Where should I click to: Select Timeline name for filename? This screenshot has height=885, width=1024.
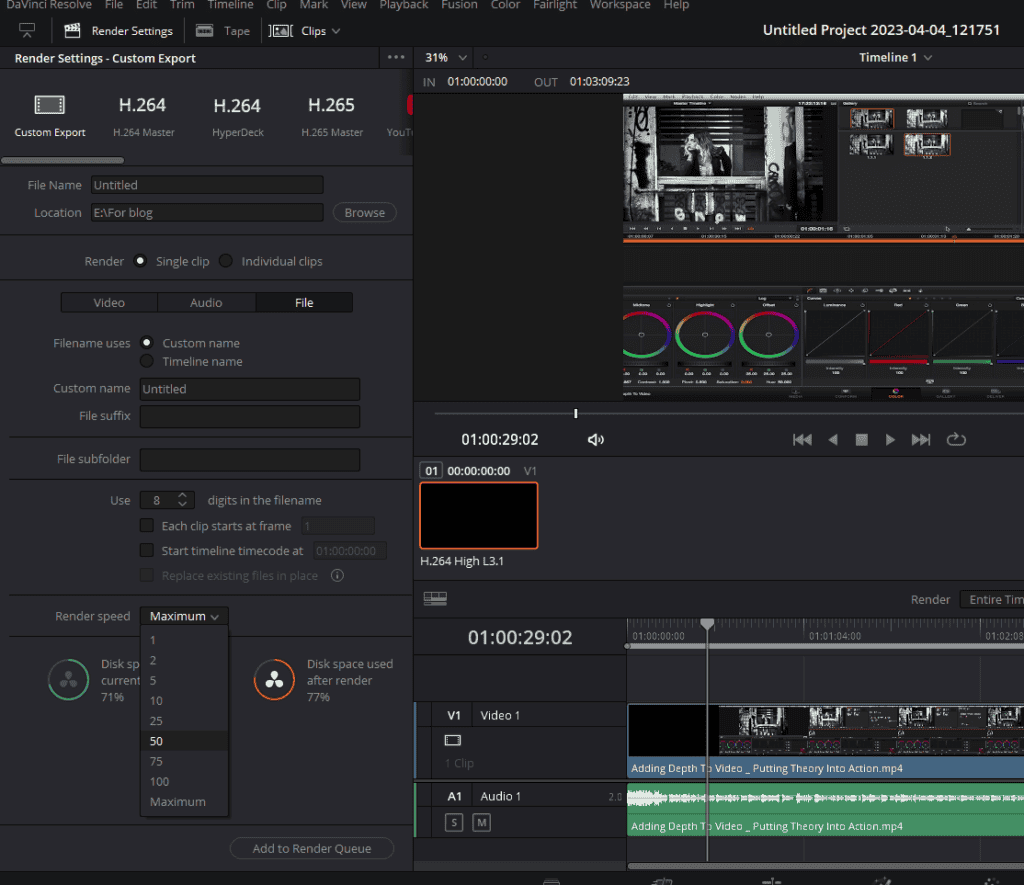(x=146, y=361)
